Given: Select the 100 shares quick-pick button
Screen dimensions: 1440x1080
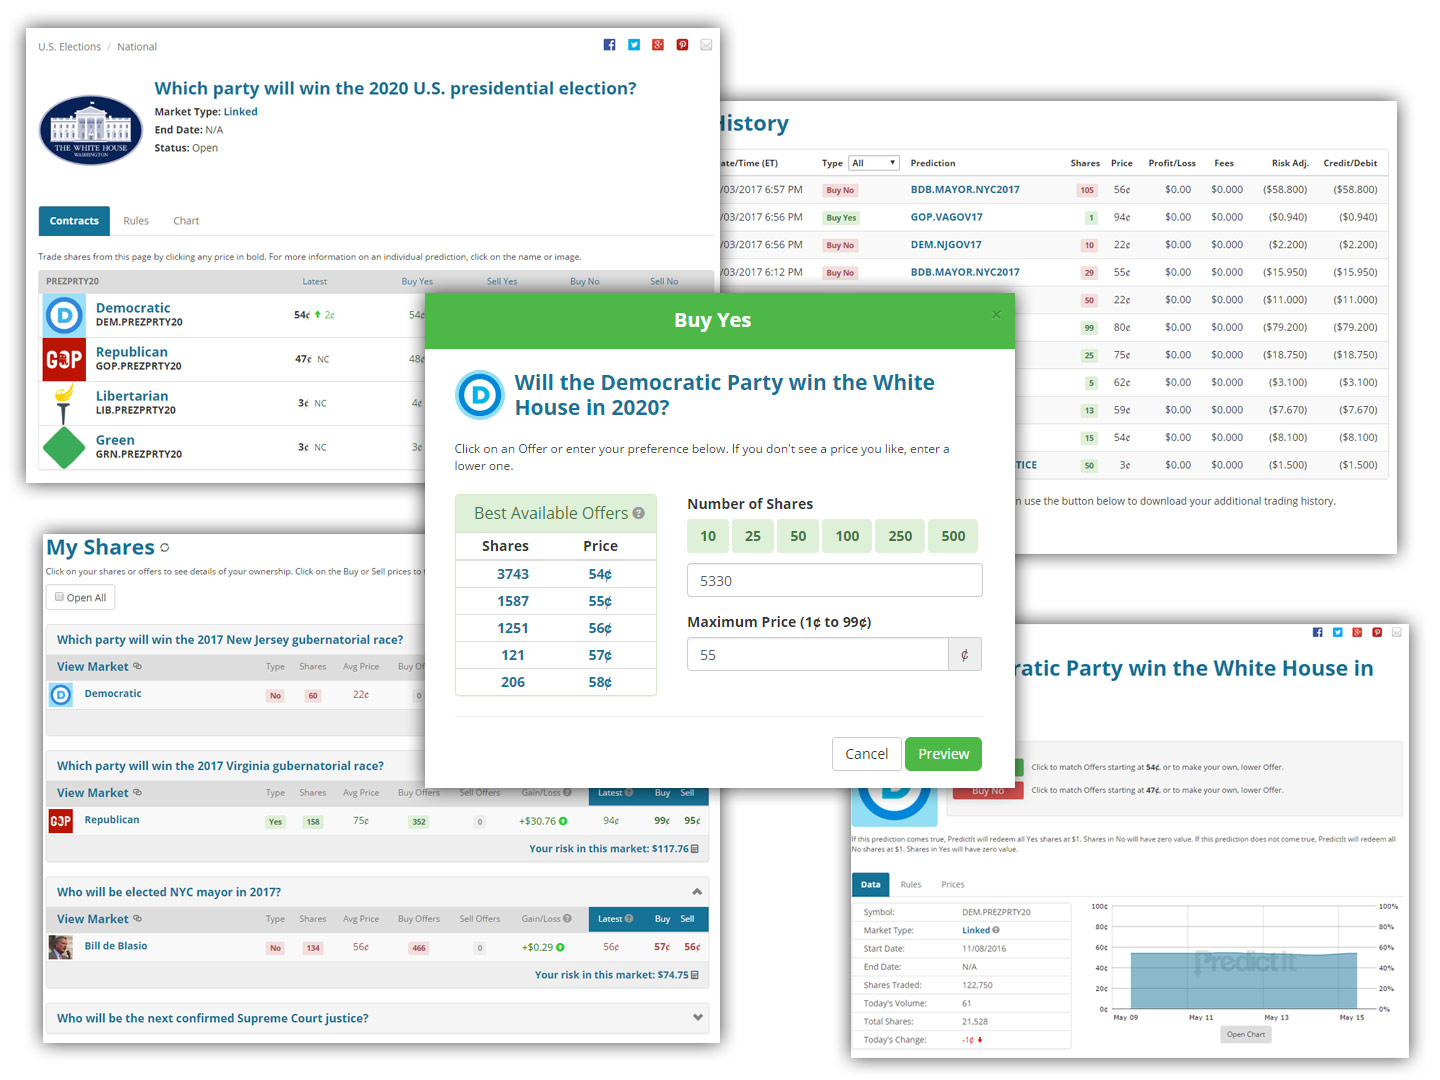Looking at the screenshot, I should [847, 536].
